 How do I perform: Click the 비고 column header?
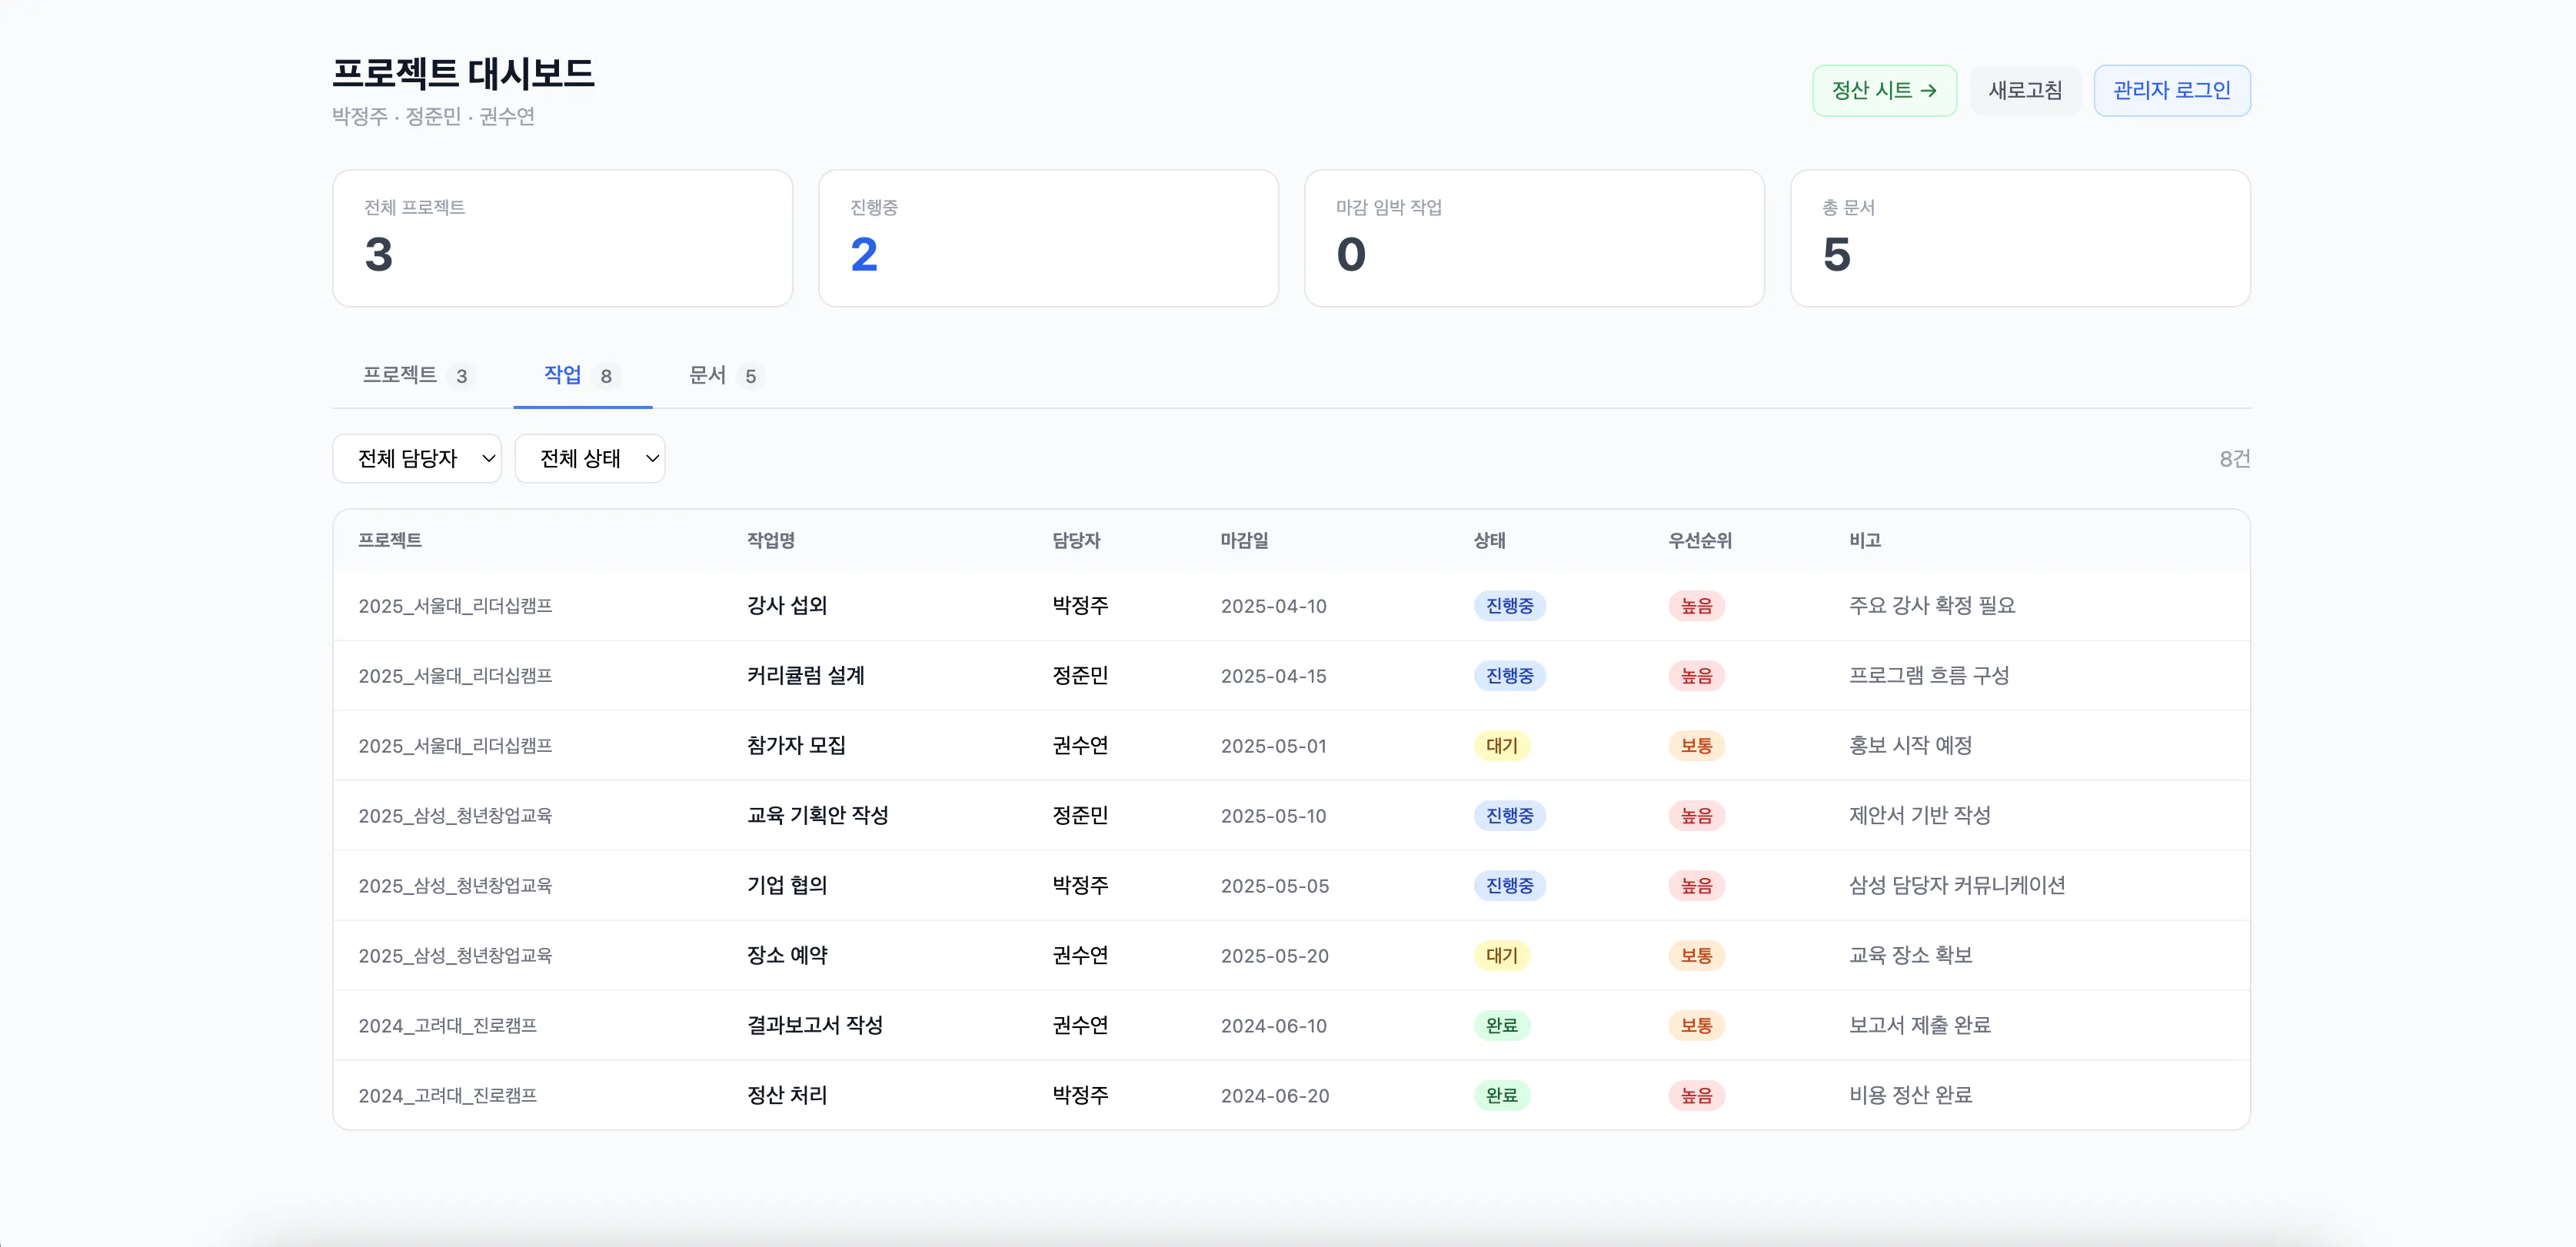[x=1865, y=541]
